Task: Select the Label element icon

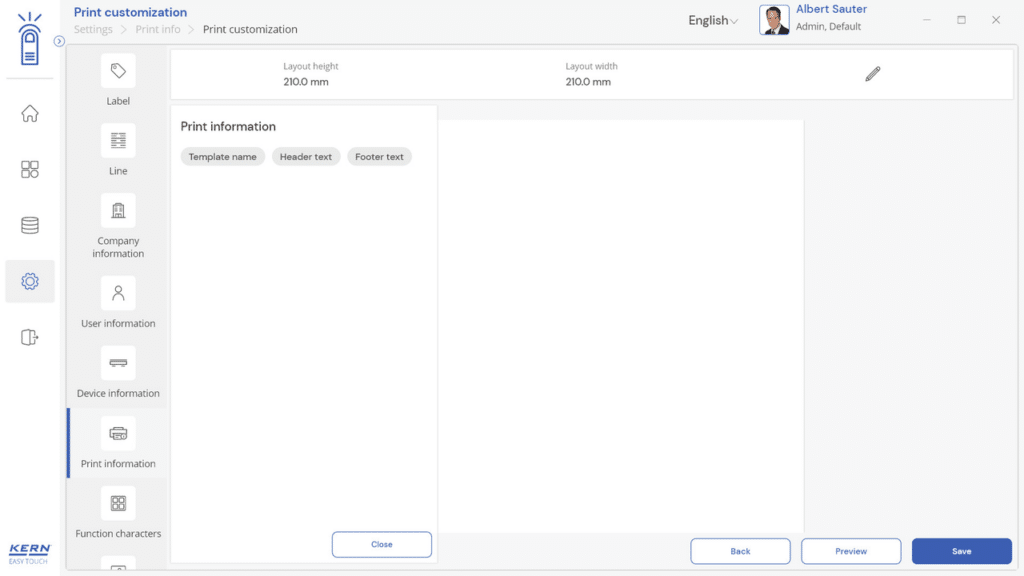Action: [118, 72]
